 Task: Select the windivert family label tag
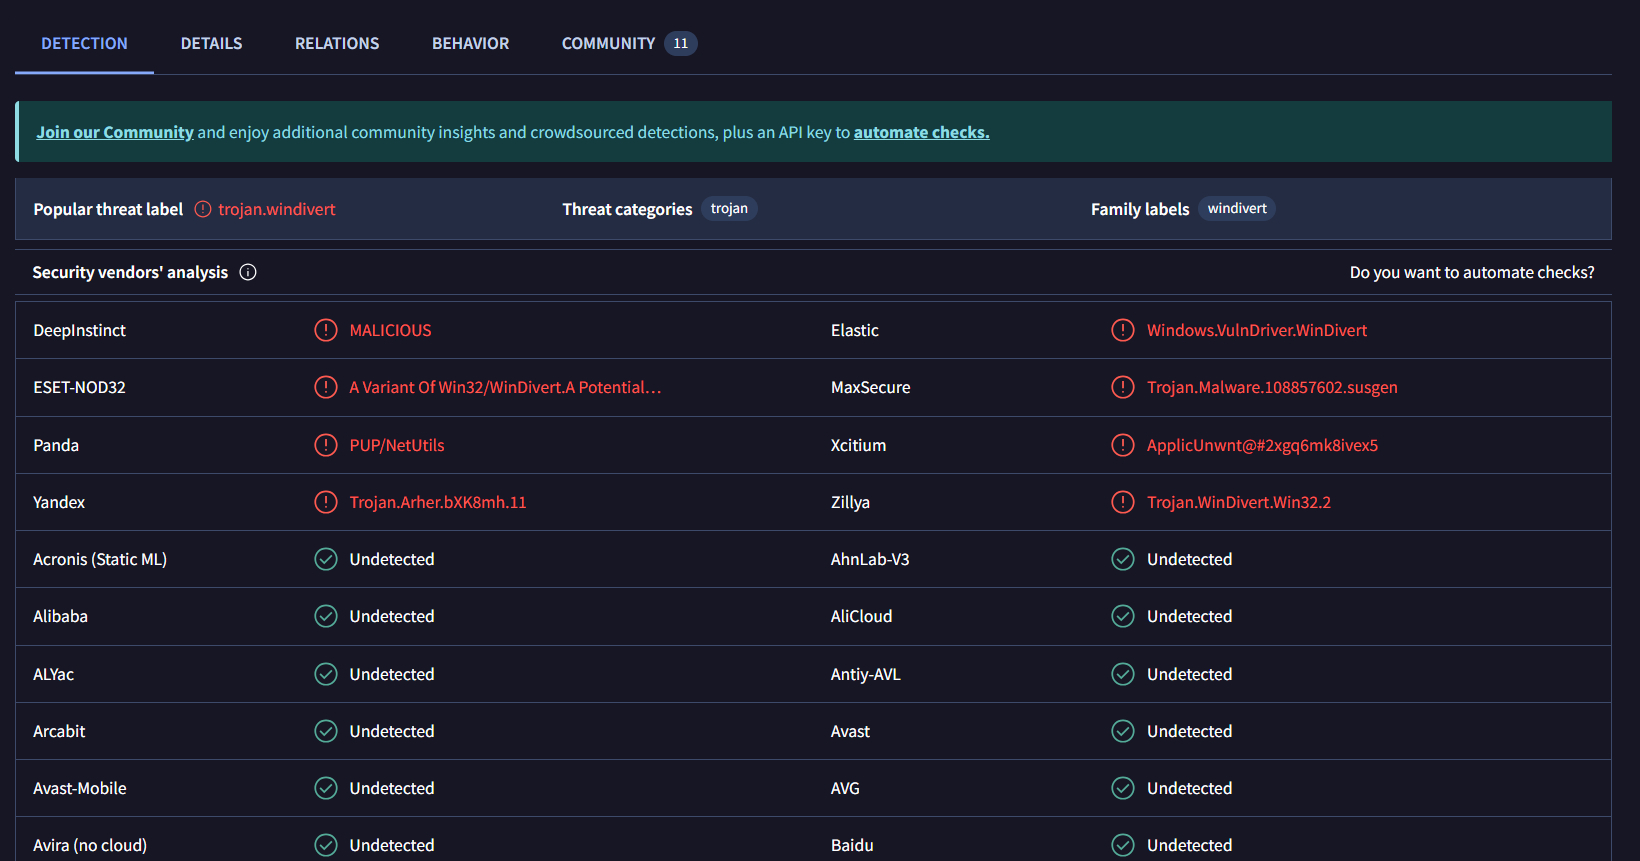pyautogui.click(x=1236, y=209)
